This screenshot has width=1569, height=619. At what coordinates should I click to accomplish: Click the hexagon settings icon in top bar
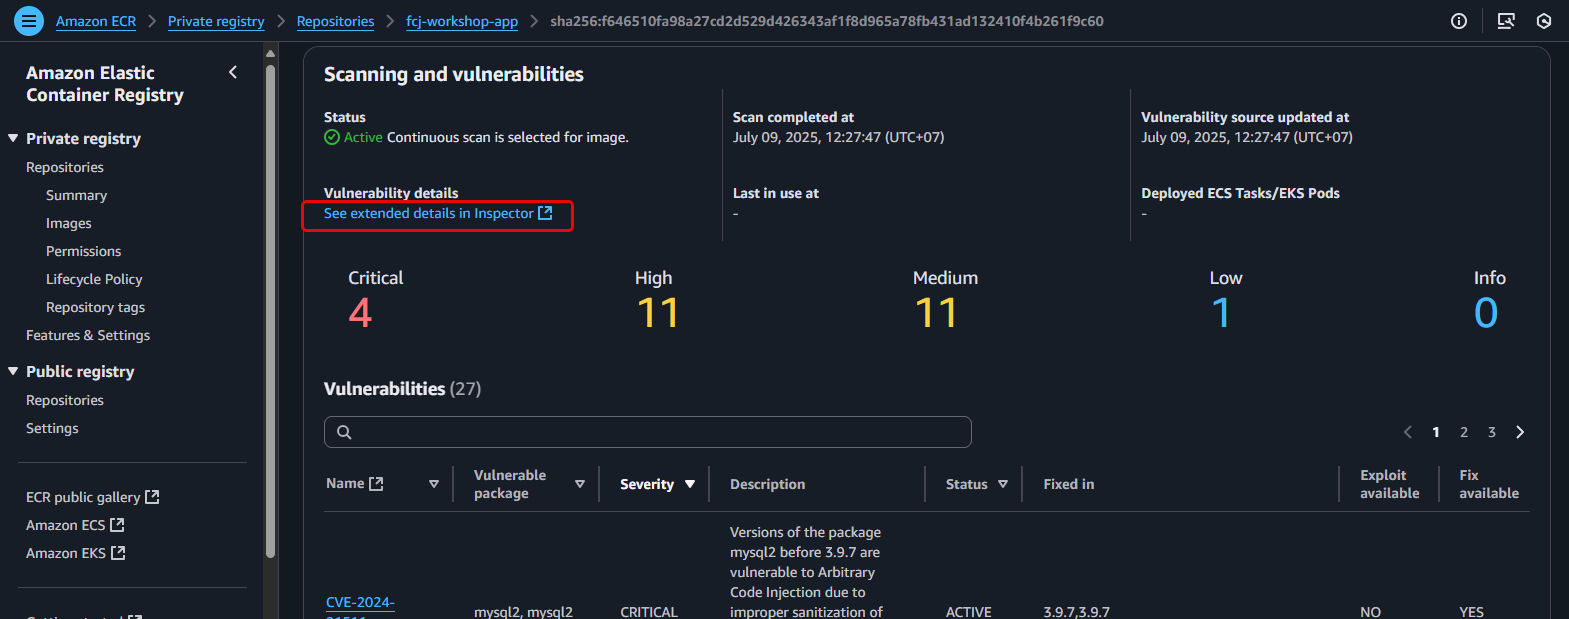coord(1544,21)
